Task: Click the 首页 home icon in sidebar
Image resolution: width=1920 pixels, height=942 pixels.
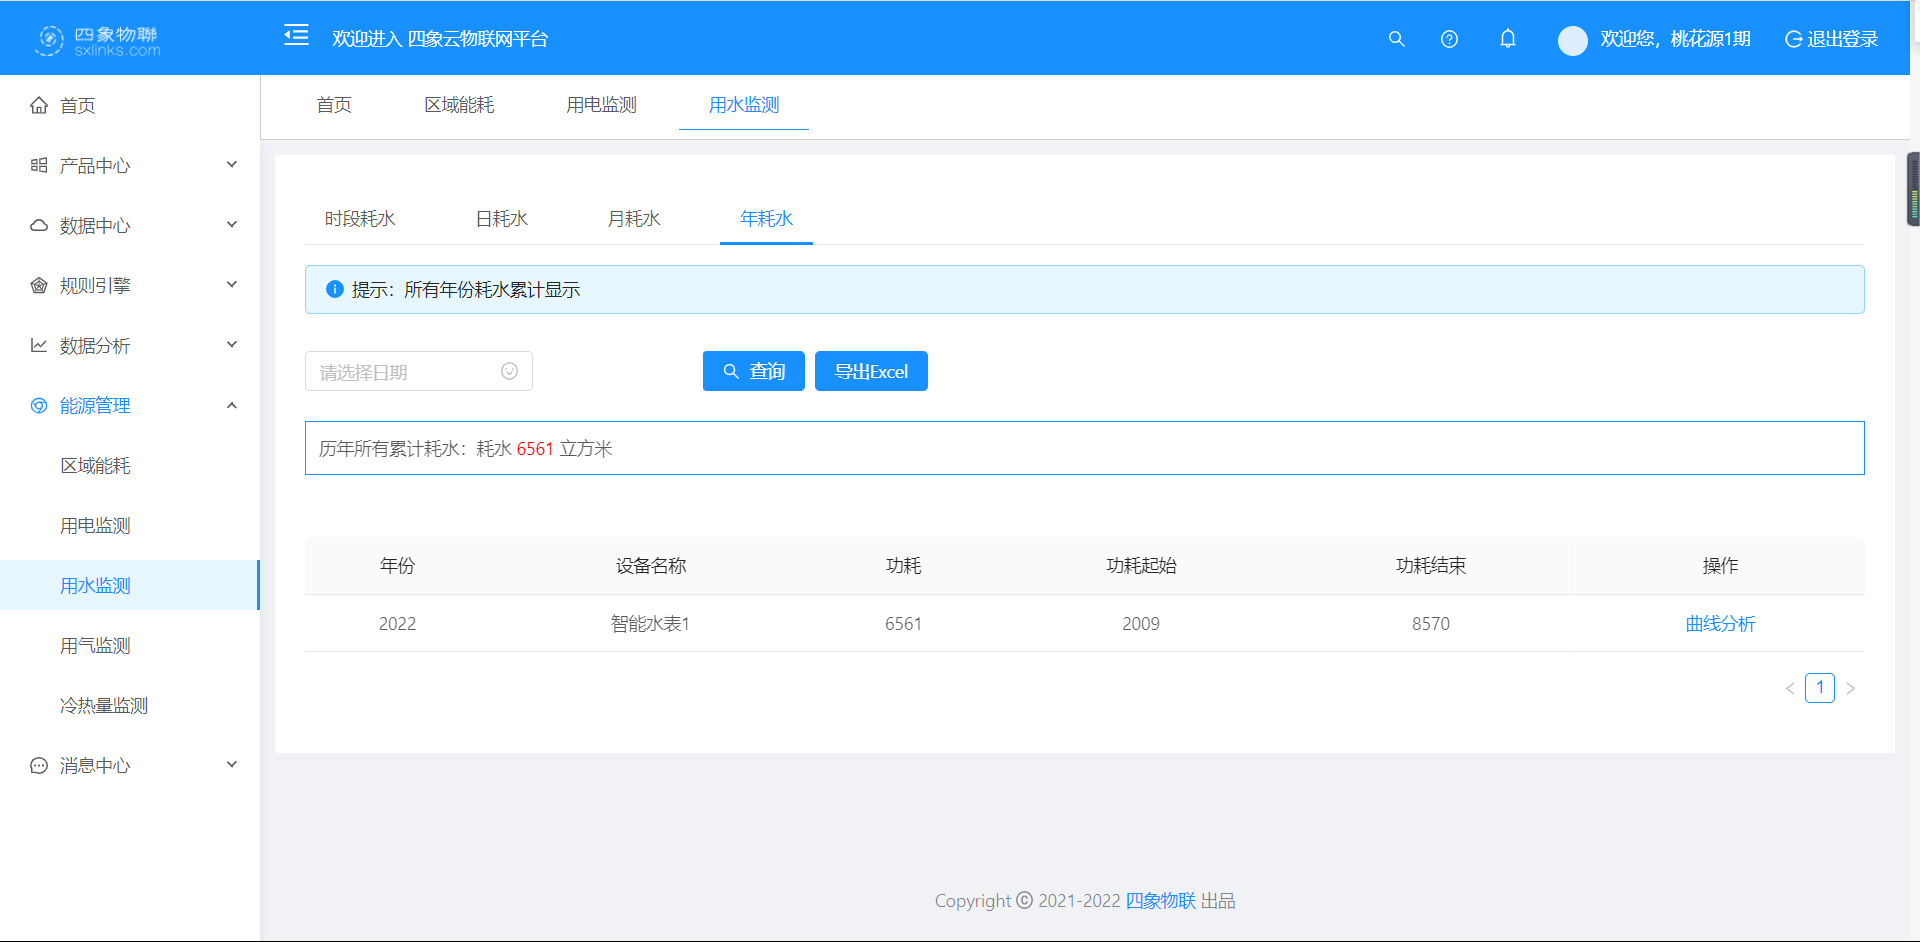Action: [39, 106]
